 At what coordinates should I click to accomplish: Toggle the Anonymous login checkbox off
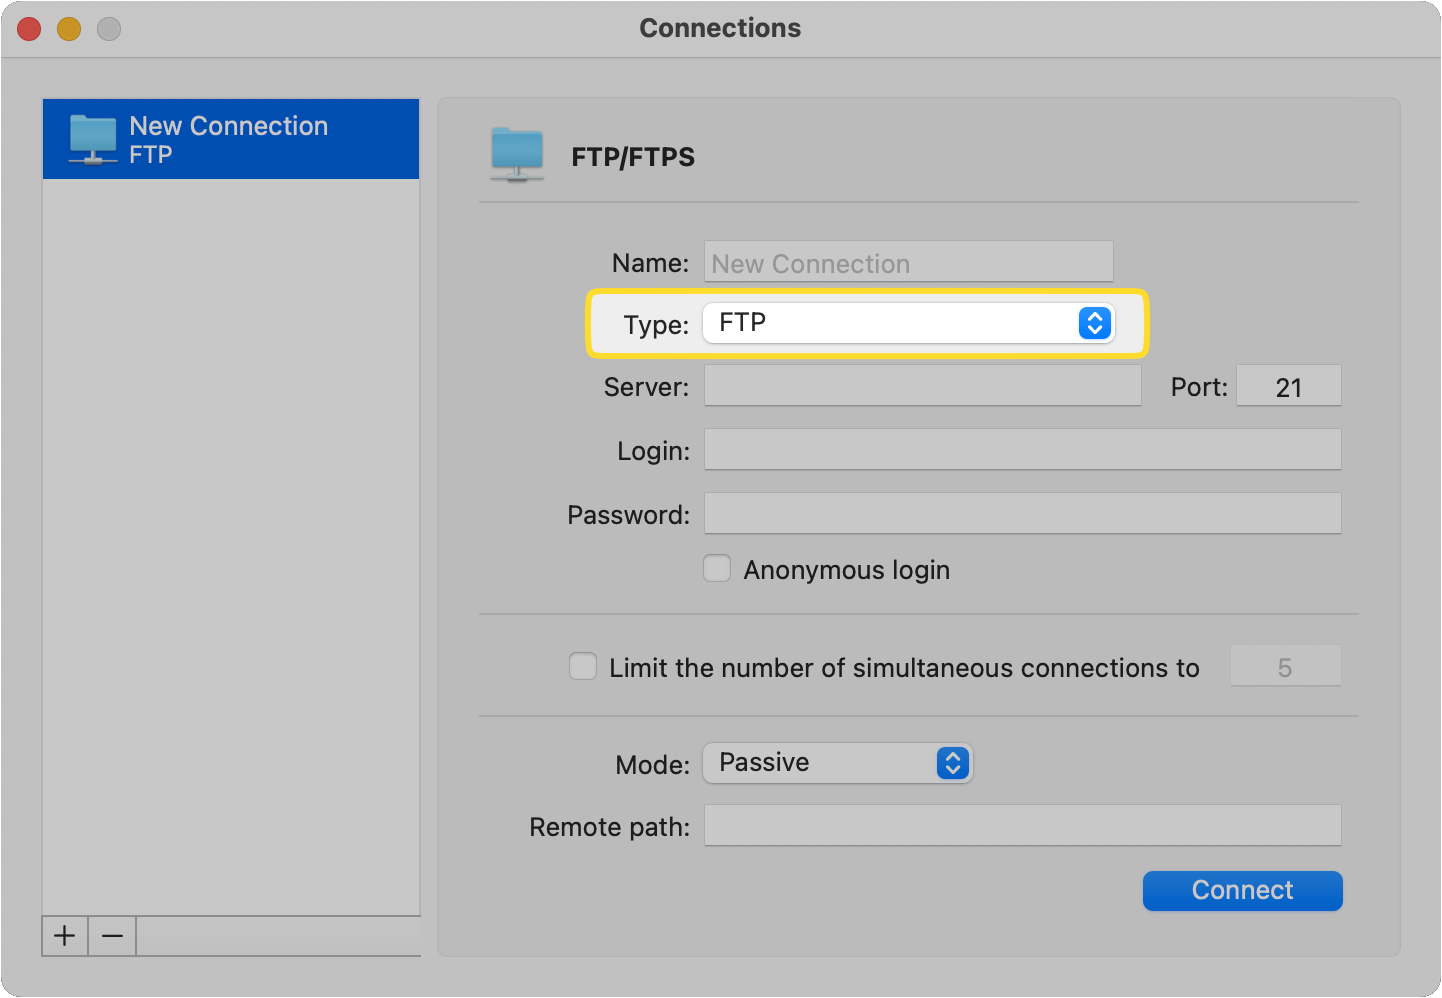717,568
